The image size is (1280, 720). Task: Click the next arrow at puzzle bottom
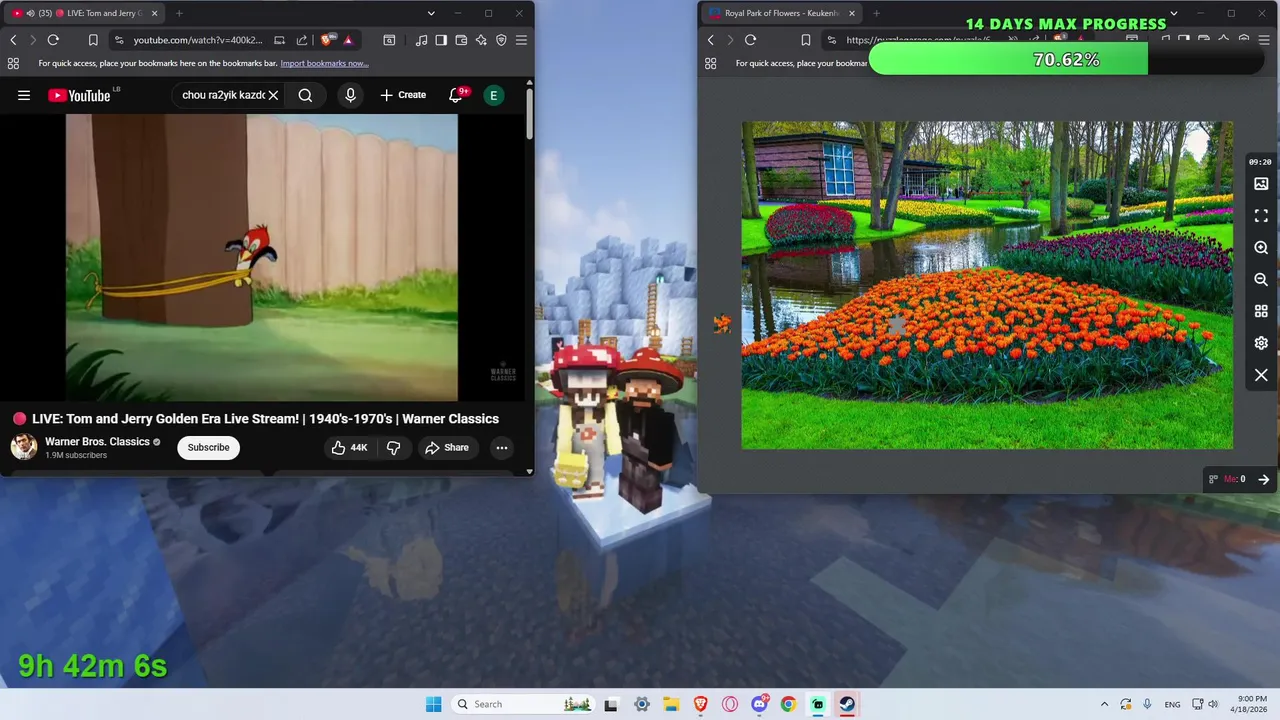1264,479
